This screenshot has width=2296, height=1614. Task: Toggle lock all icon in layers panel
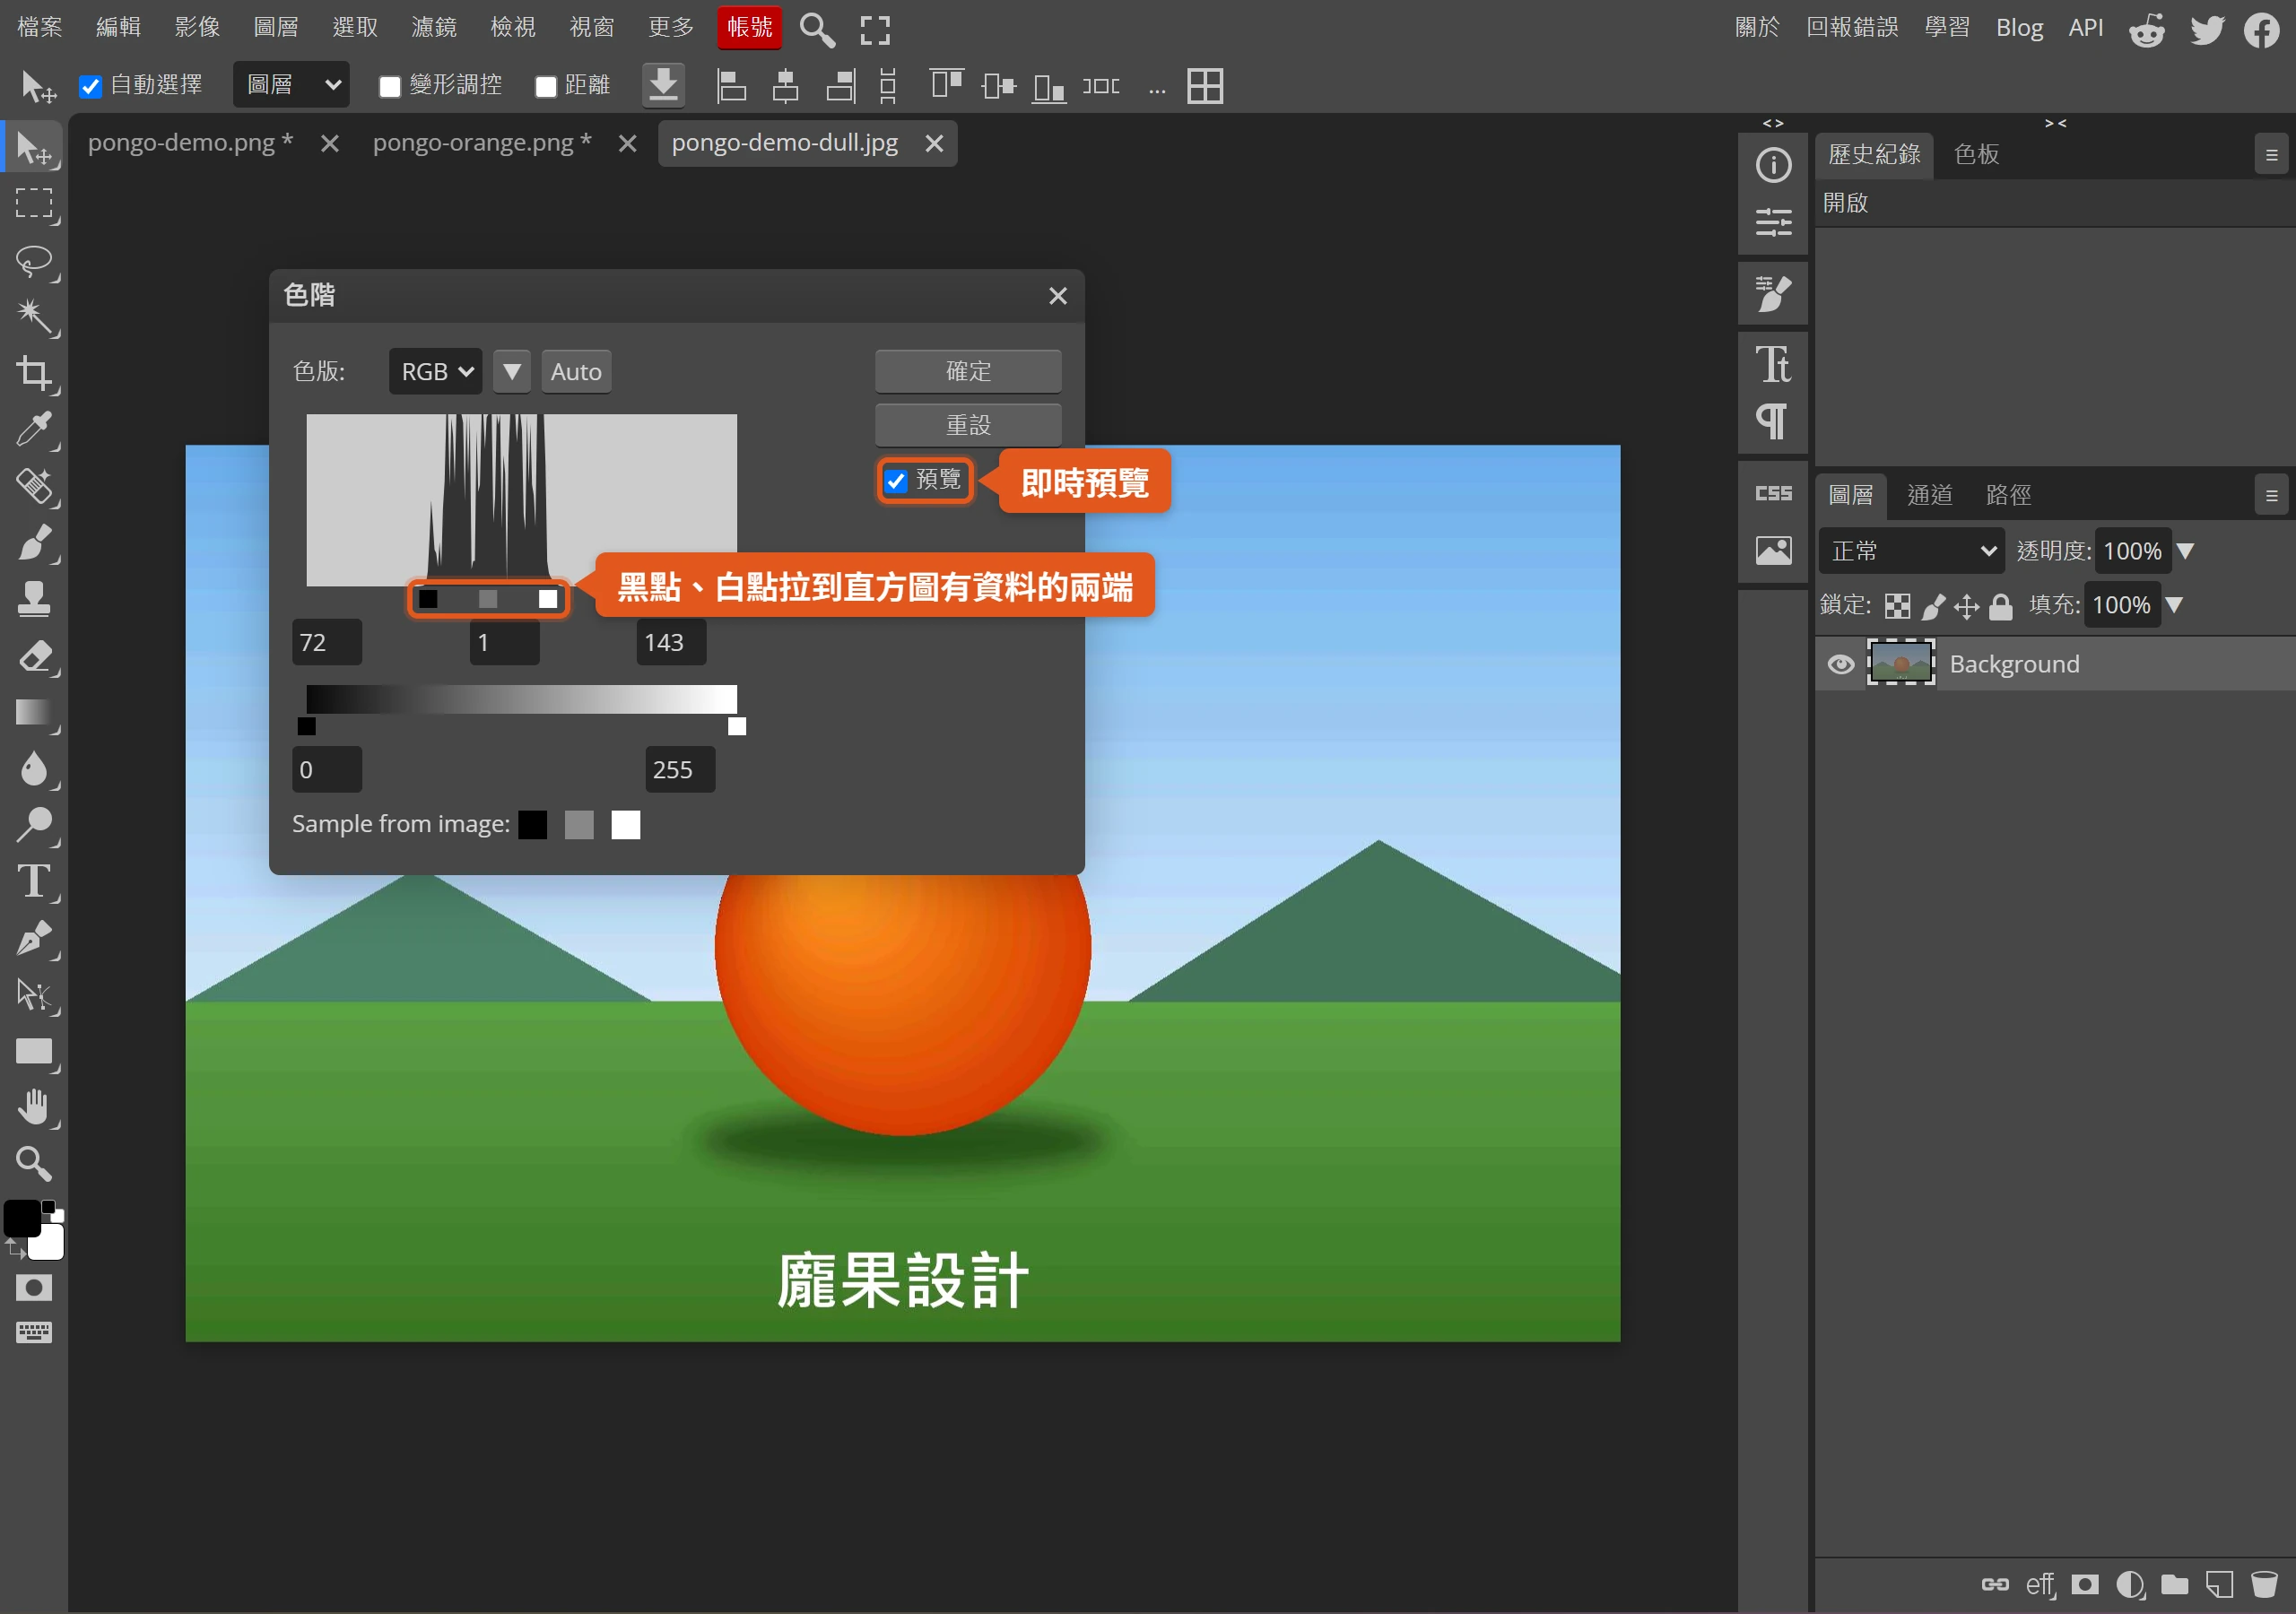pyautogui.click(x=2001, y=606)
